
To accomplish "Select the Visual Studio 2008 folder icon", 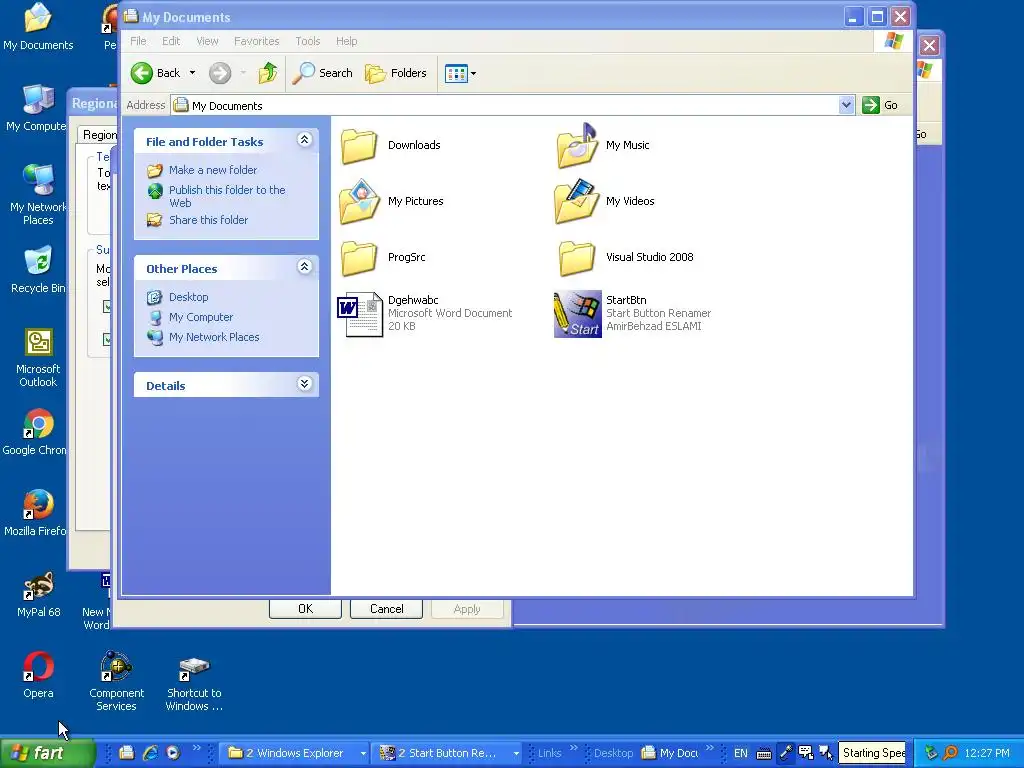I will pos(577,257).
